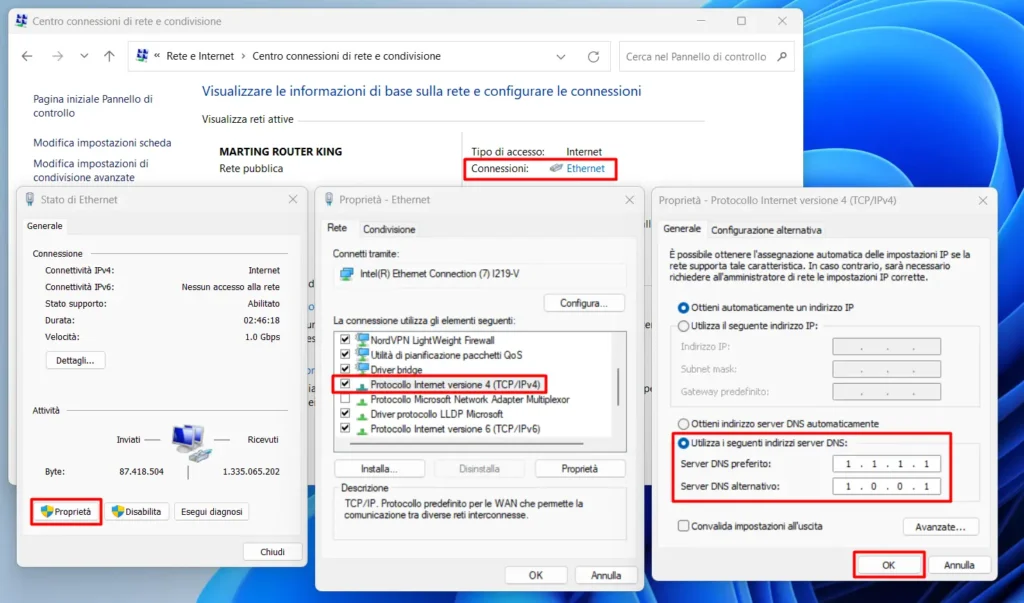The width and height of the screenshot is (1024, 603).
Task: Click Intel Ethernet adapter icon
Action: [346, 274]
